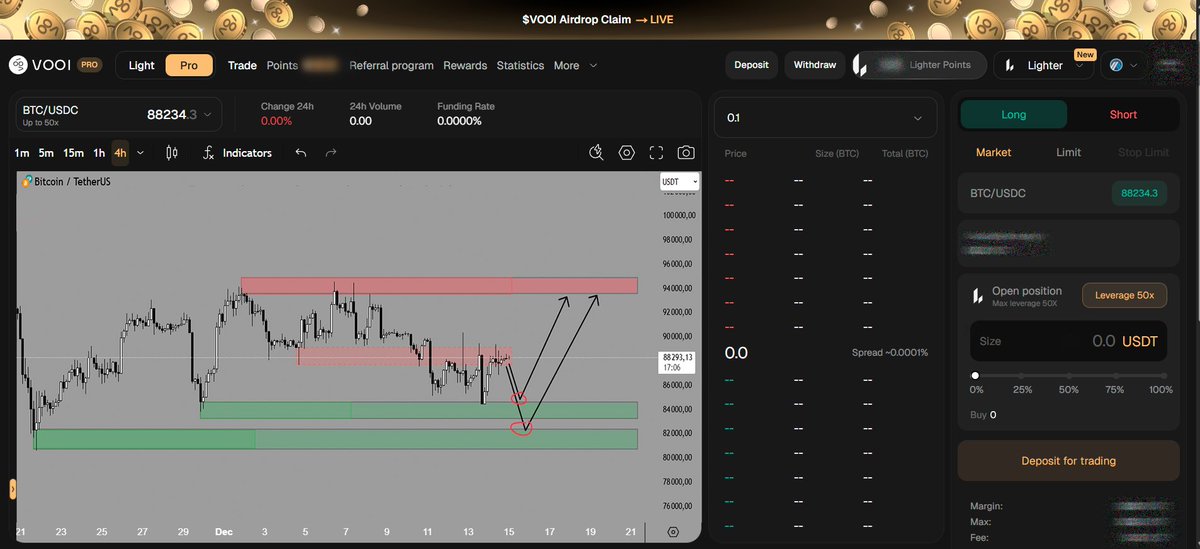Open candlestick chart type selector
This screenshot has height=549, width=1200.
coord(171,153)
